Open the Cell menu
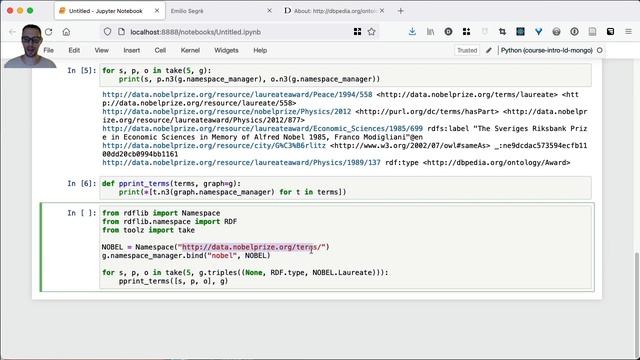The height and width of the screenshot is (360, 640). (x=160, y=50)
